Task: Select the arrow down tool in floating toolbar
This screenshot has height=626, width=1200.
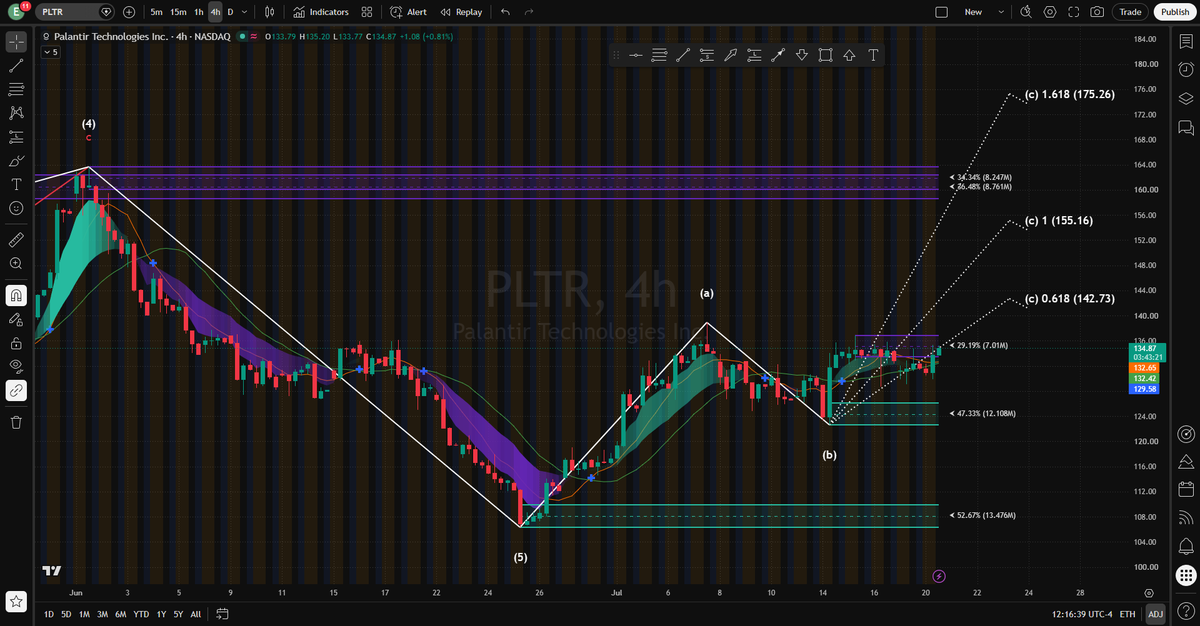Action: coord(802,55)
